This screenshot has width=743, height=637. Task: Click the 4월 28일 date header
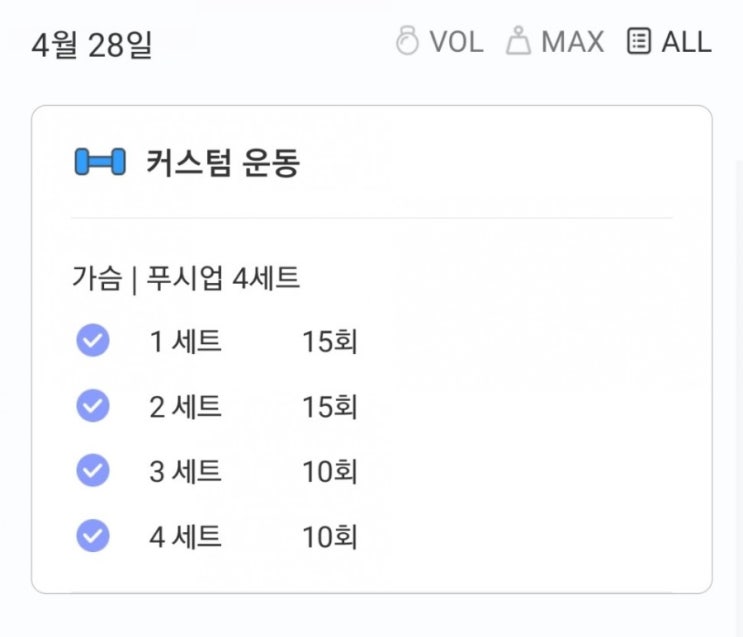pyautogui.click(x=92, y=44)
